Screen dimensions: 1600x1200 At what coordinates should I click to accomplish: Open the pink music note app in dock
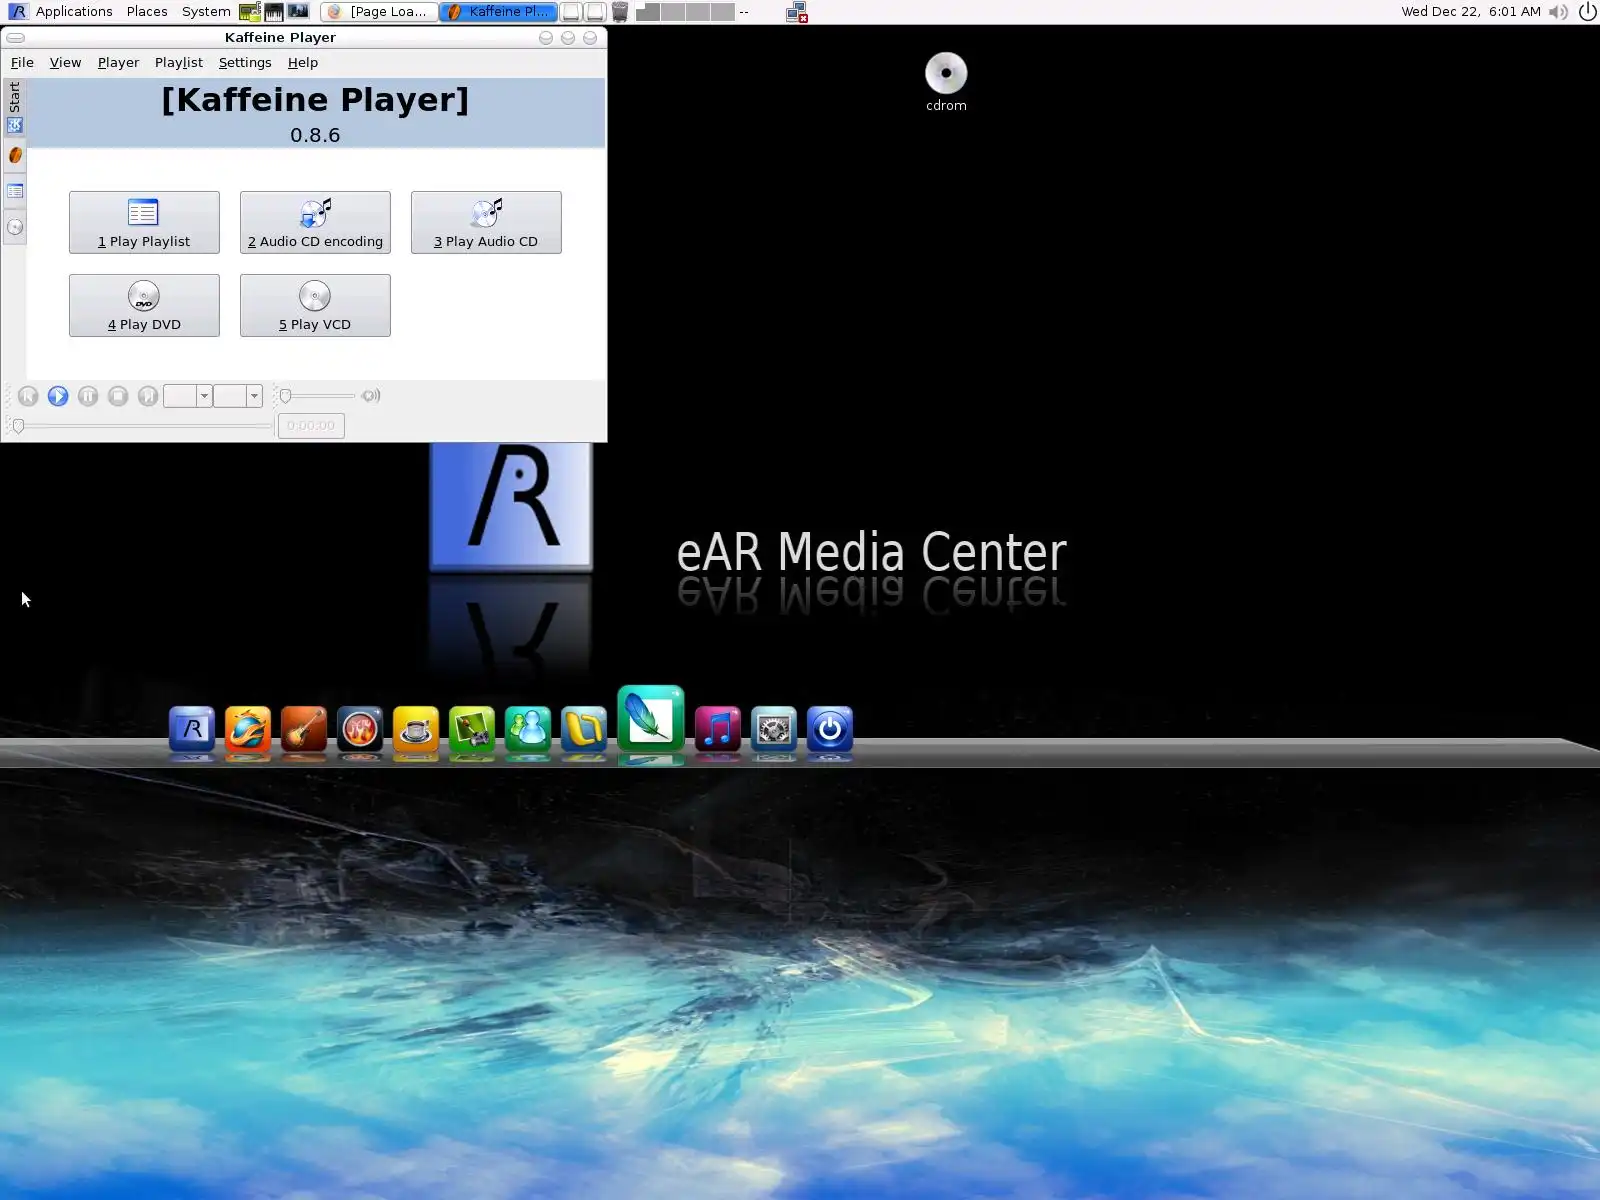[718, 729]
